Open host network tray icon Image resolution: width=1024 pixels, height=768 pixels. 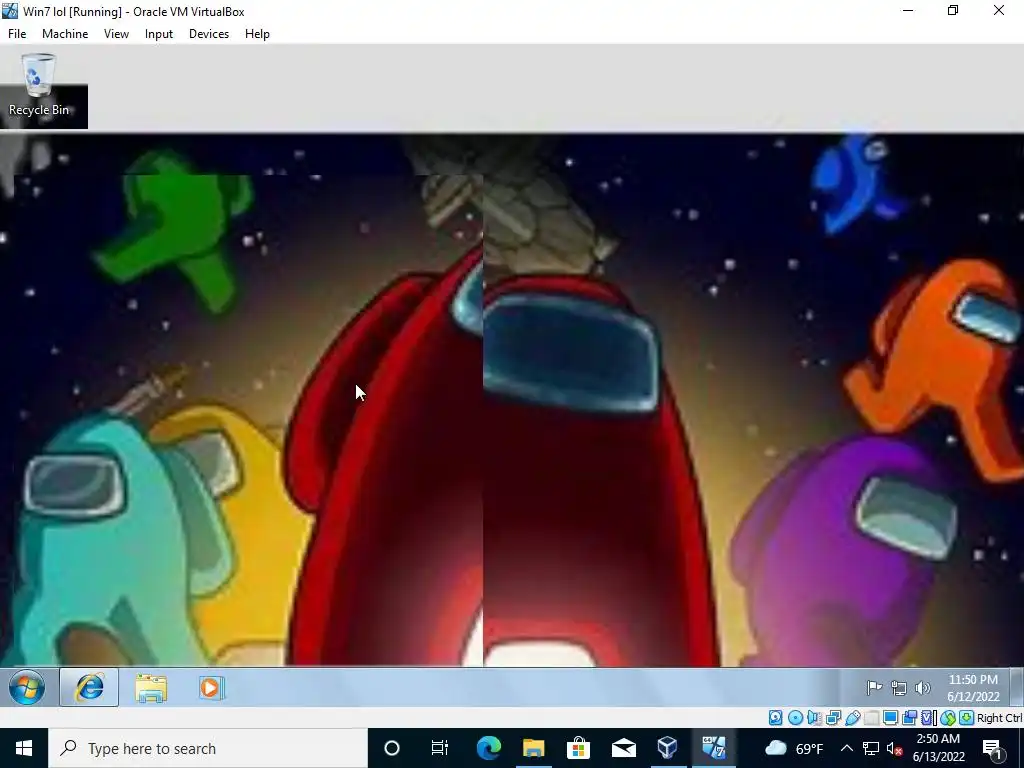click(x=871, y=748)
